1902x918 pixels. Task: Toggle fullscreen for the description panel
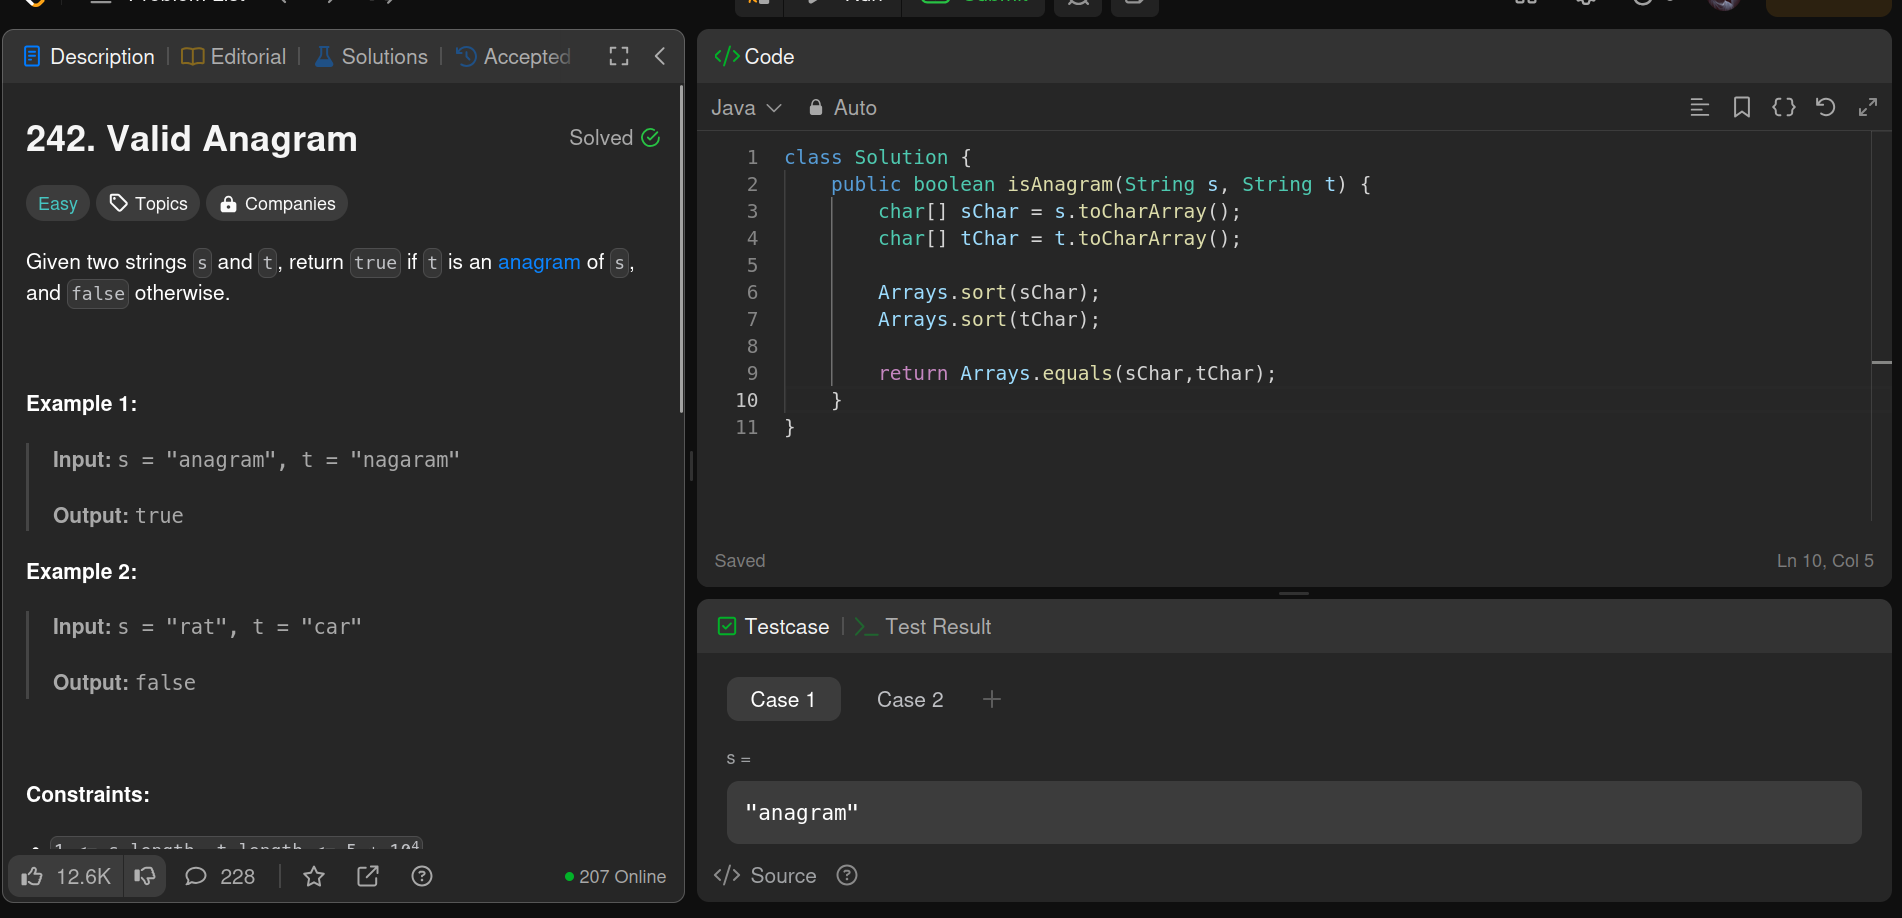(619, 57)
